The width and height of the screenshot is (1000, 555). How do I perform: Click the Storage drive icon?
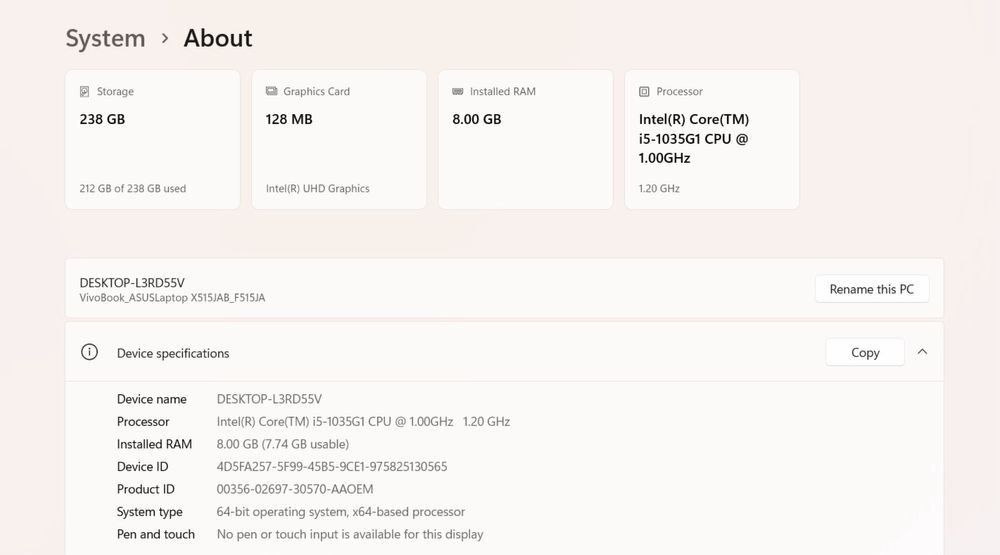pos(85,91)
